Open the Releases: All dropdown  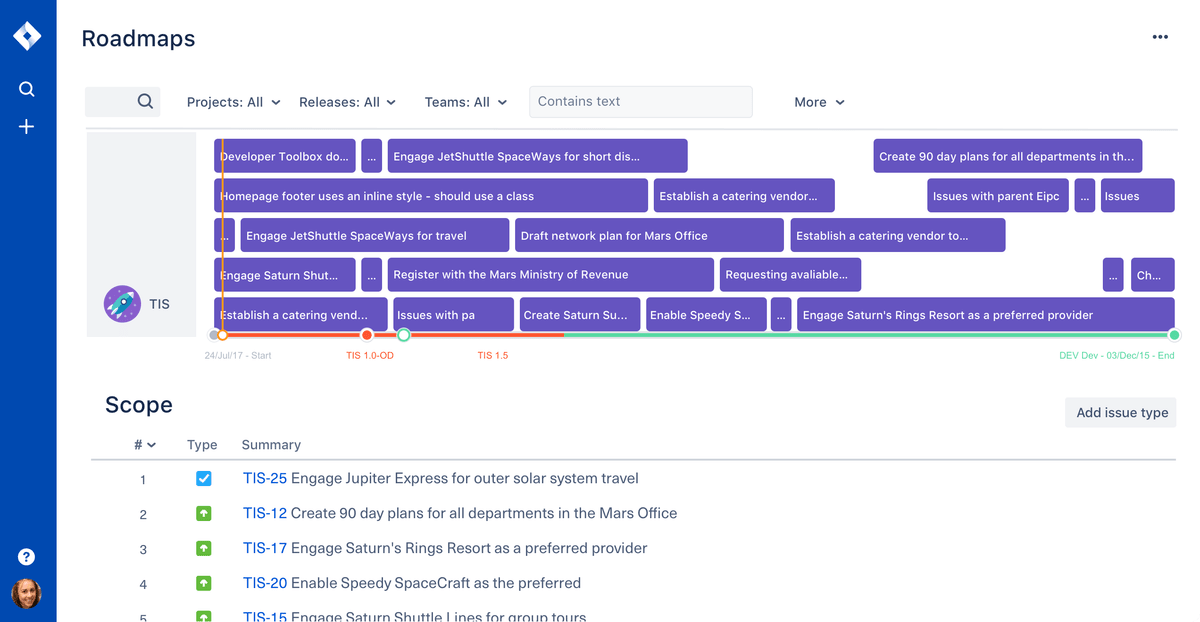tap(347, 101)
